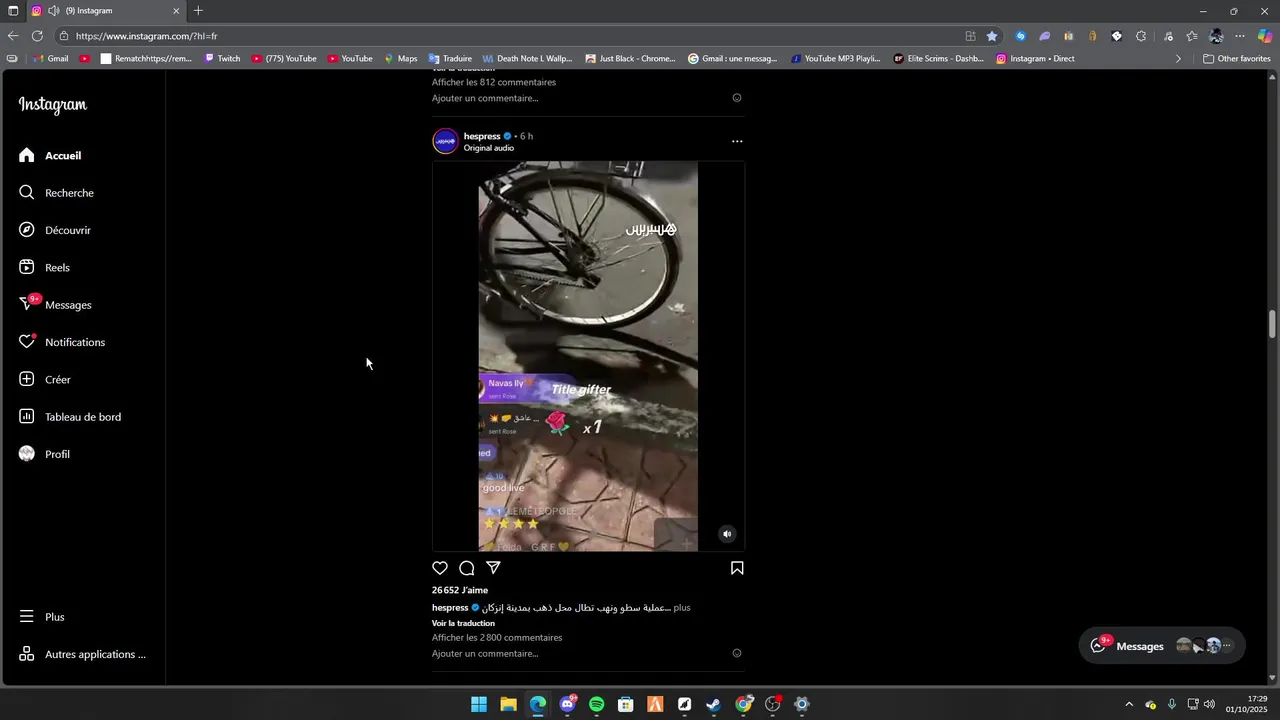
Task: Go to Accueil in the sidebar
Action: coord(63,156)
